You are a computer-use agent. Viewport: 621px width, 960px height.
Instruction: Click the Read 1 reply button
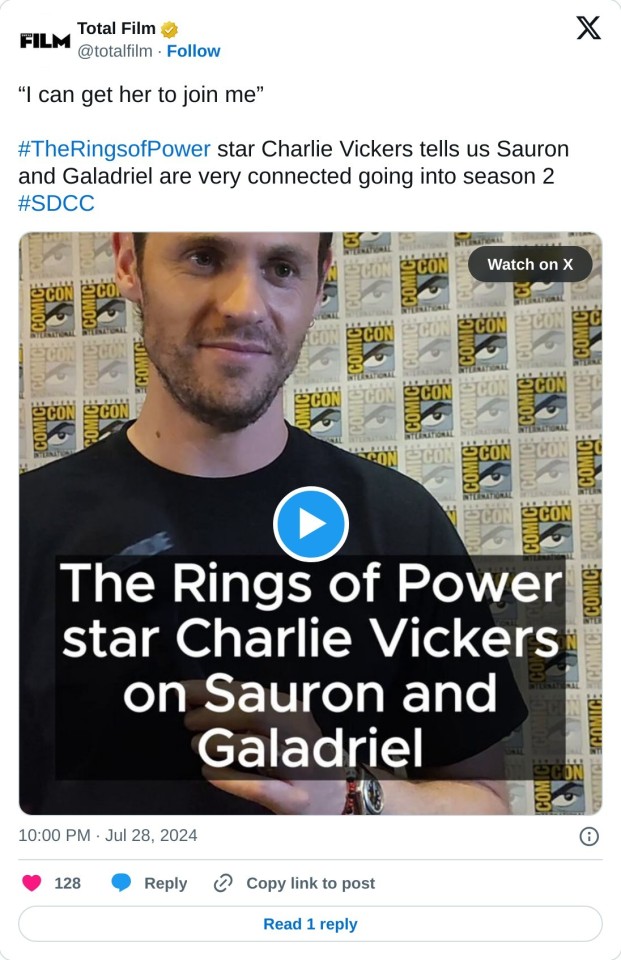coord(310,924)
